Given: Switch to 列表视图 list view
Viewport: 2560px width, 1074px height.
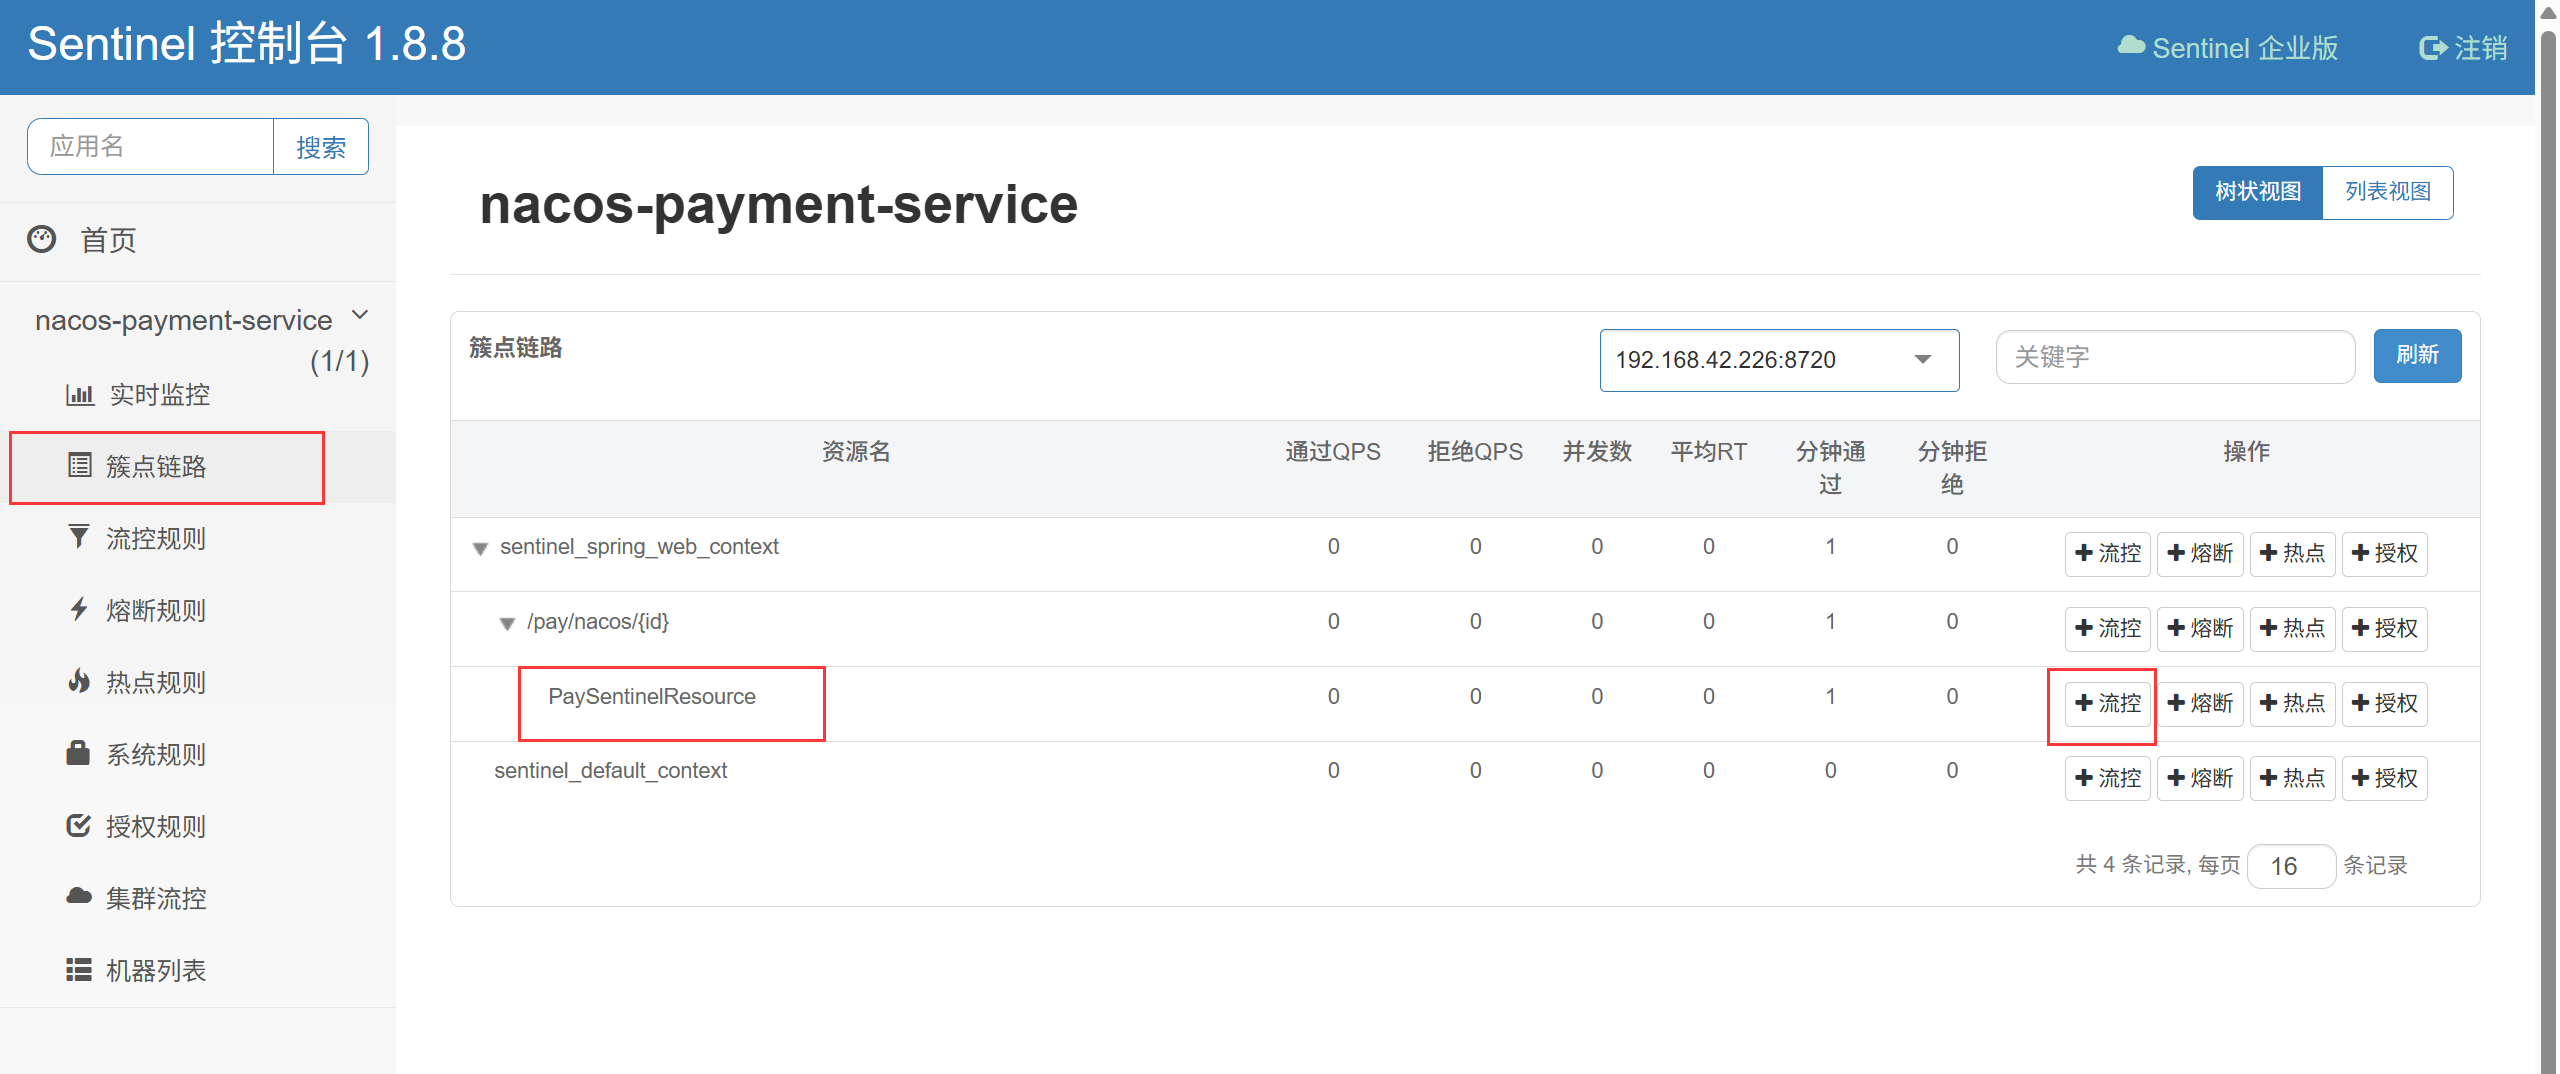Looking at the screenshot, I should click(x=2387, y=192).
